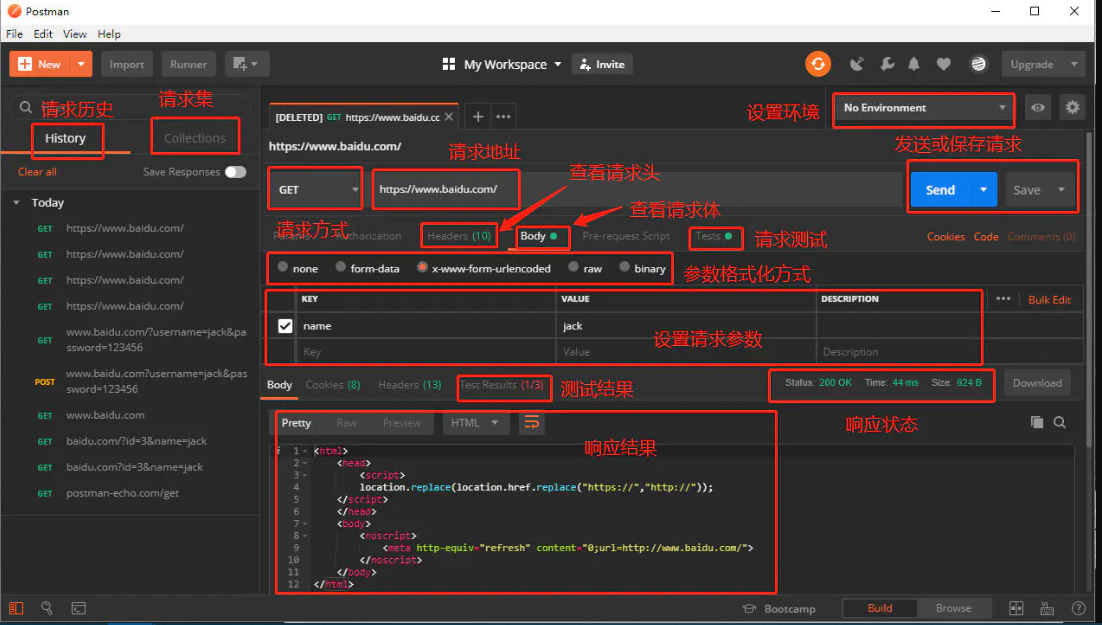Screen dimensions: 1102x625
Task: Click the search icon in sidebar filter
Action: point(26,108)
